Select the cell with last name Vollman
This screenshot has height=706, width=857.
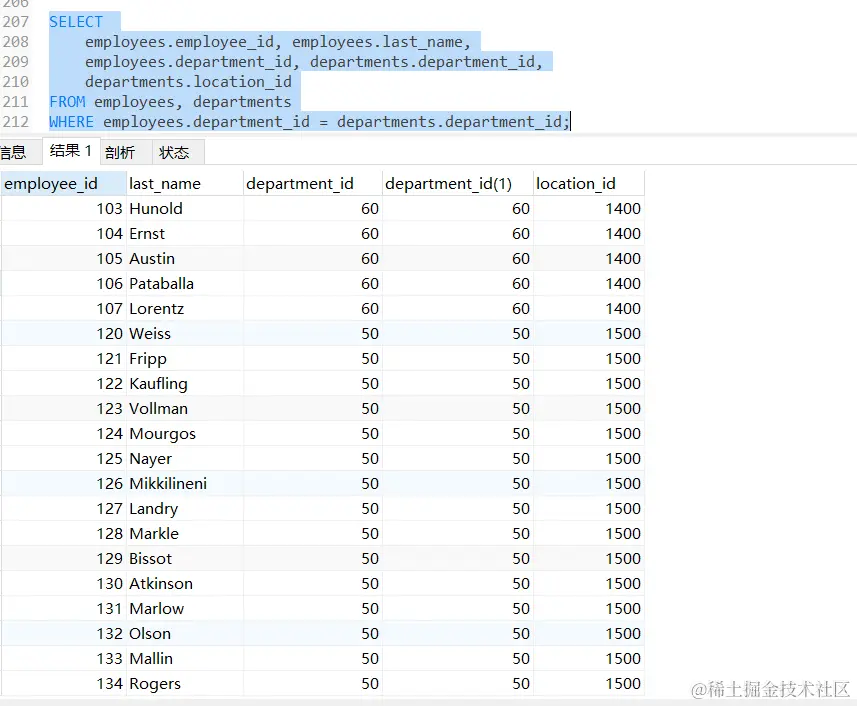click(x=185, y=409)
